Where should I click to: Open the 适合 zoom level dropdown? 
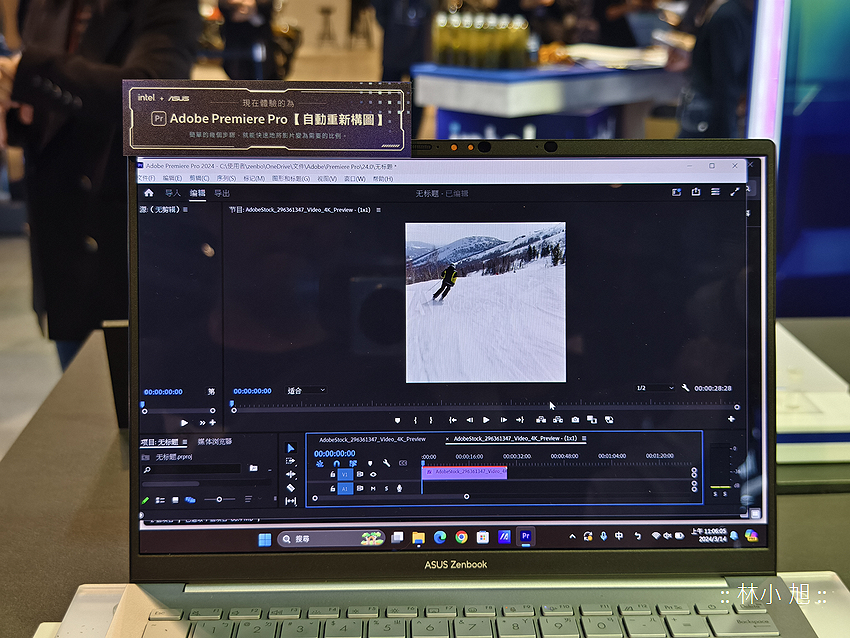(306, 390)
